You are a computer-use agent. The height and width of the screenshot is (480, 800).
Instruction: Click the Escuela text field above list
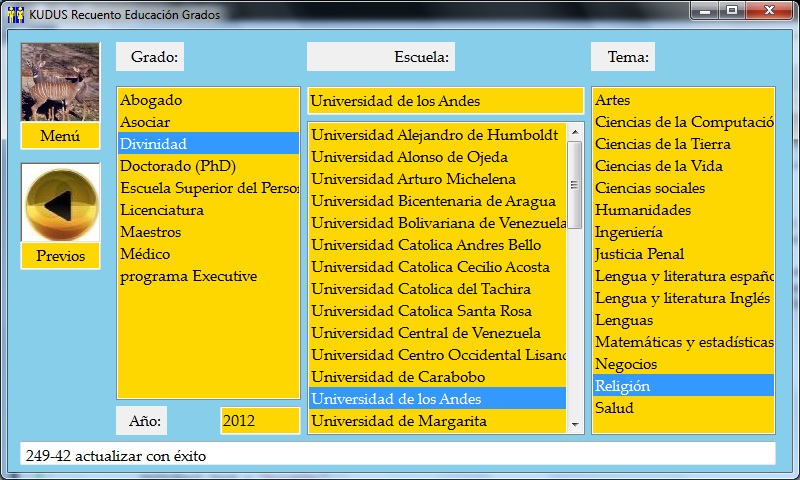tap(445, 101)
